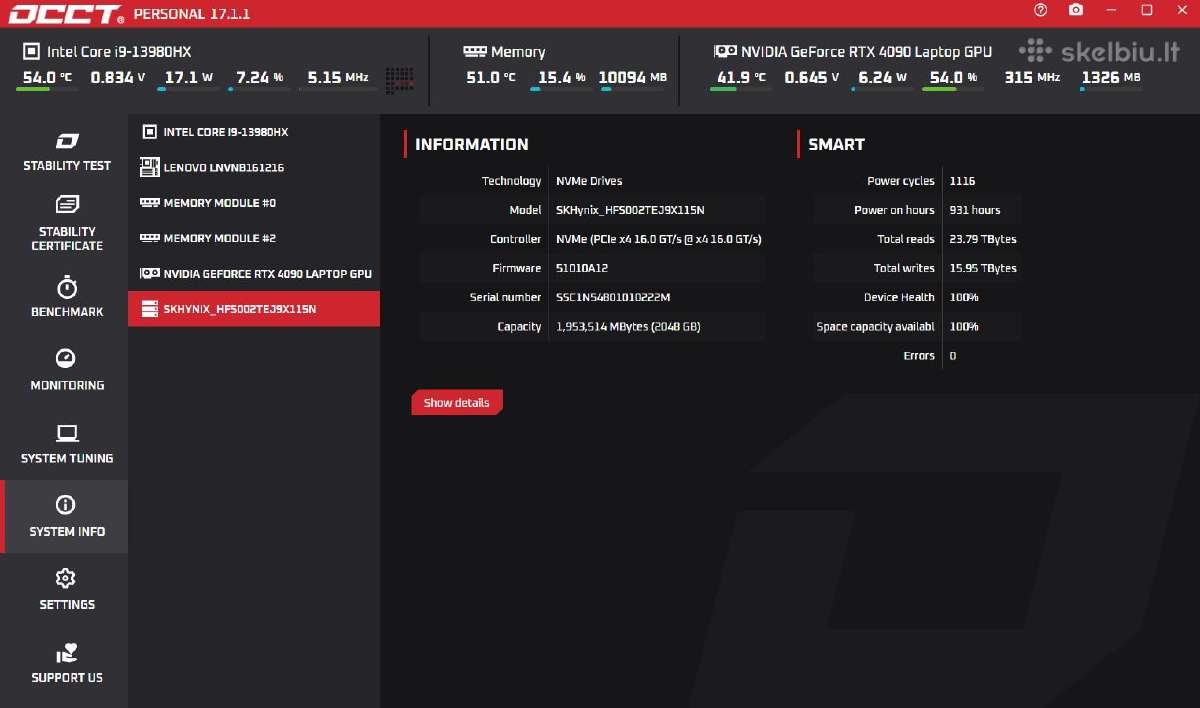This screenshot has width=1200, height=708.
Task: Select NVIDIA GeForce RTX 4090 Laptop GPU entry
Action: (254, 273)
